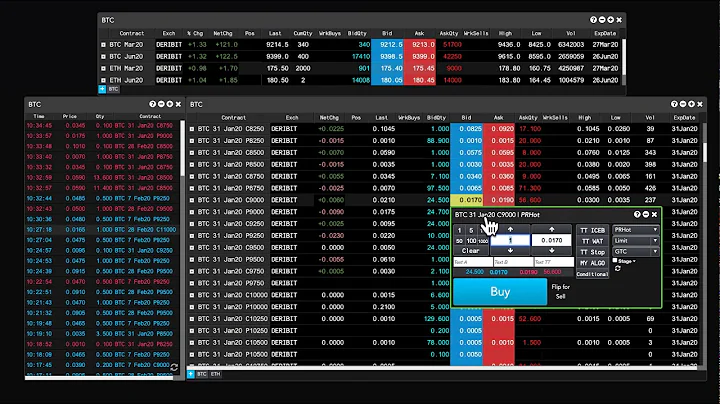
Task: Decrease order quantity with the down arrow
Action: point(510,251)
